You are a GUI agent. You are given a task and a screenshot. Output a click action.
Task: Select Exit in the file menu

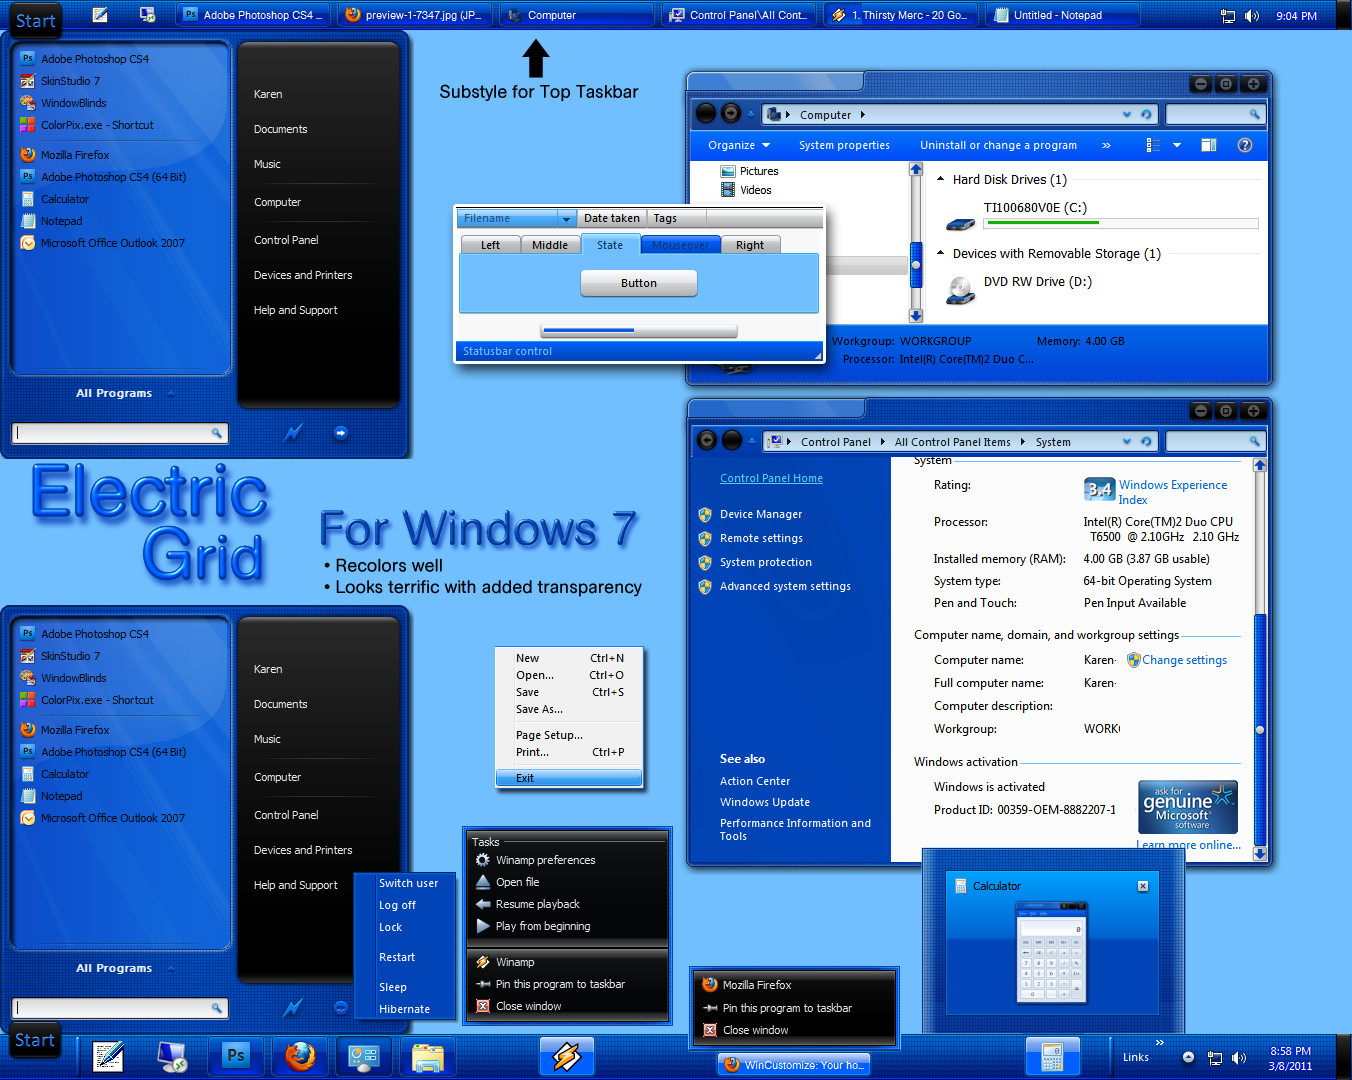point(569,778)
